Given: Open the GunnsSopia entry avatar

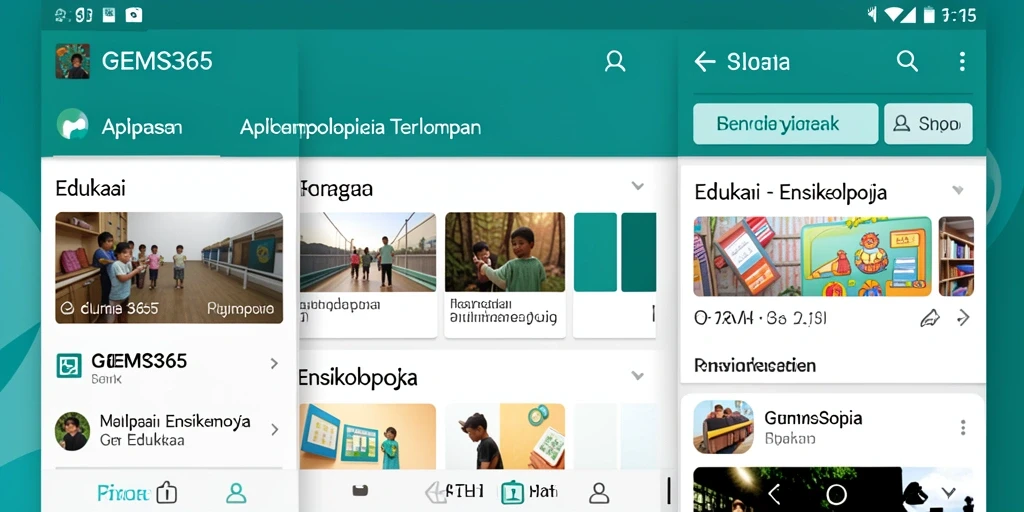Looking at the screenshot, I should [x=723, y=427].
